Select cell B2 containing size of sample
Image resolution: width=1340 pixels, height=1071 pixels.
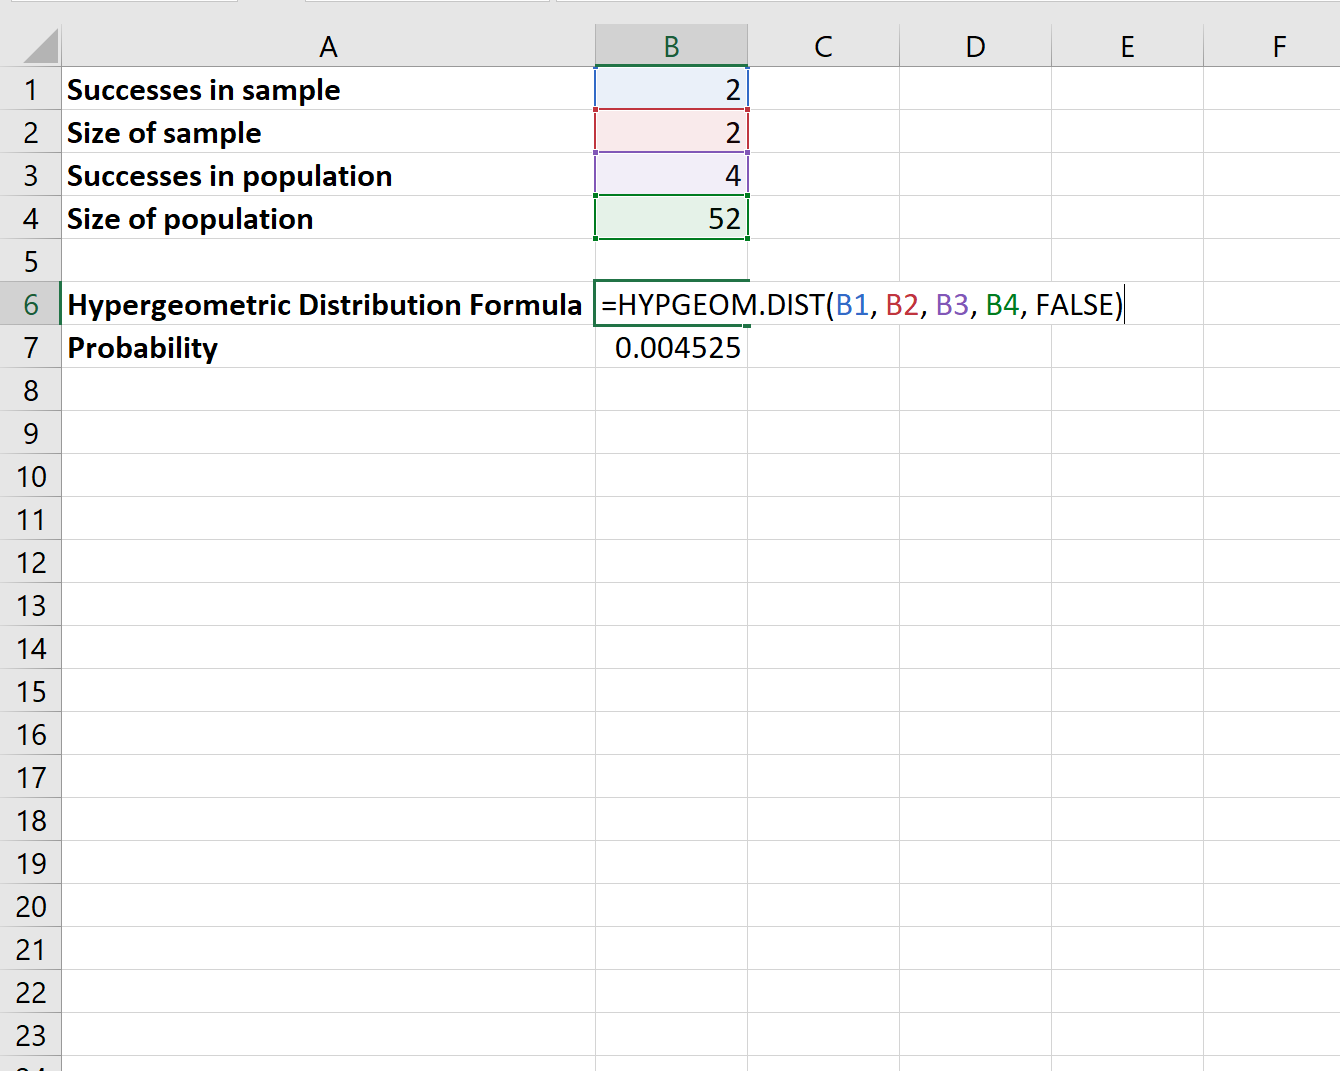click(670, 132)
